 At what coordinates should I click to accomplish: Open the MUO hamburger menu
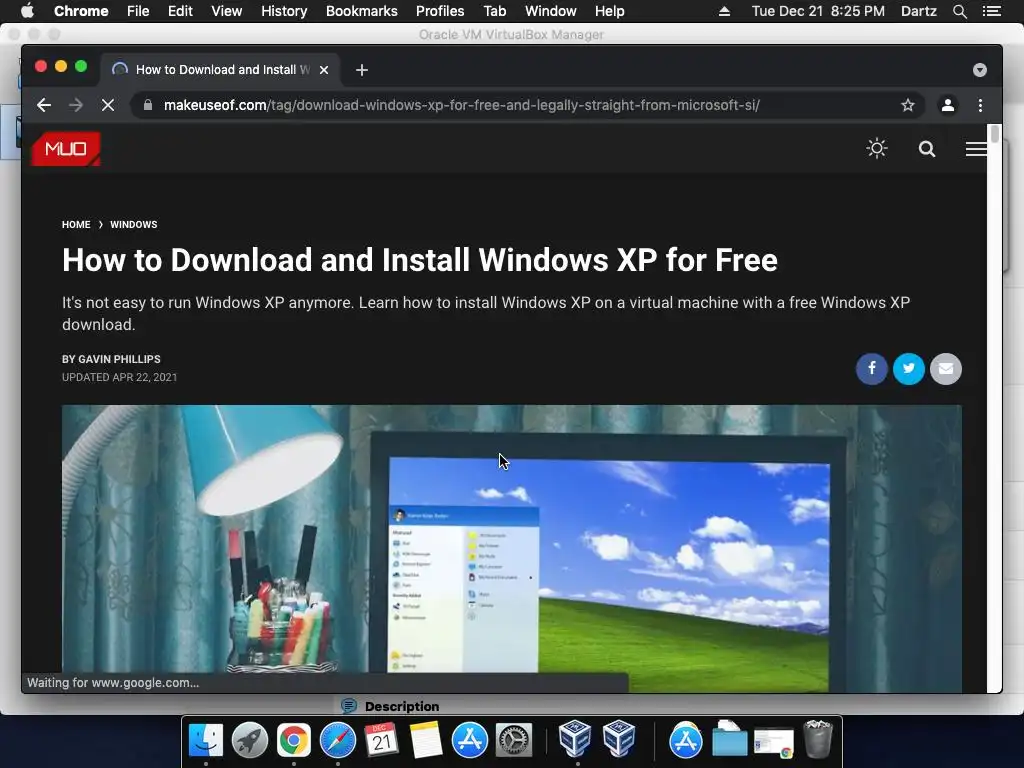pos(976,149)
